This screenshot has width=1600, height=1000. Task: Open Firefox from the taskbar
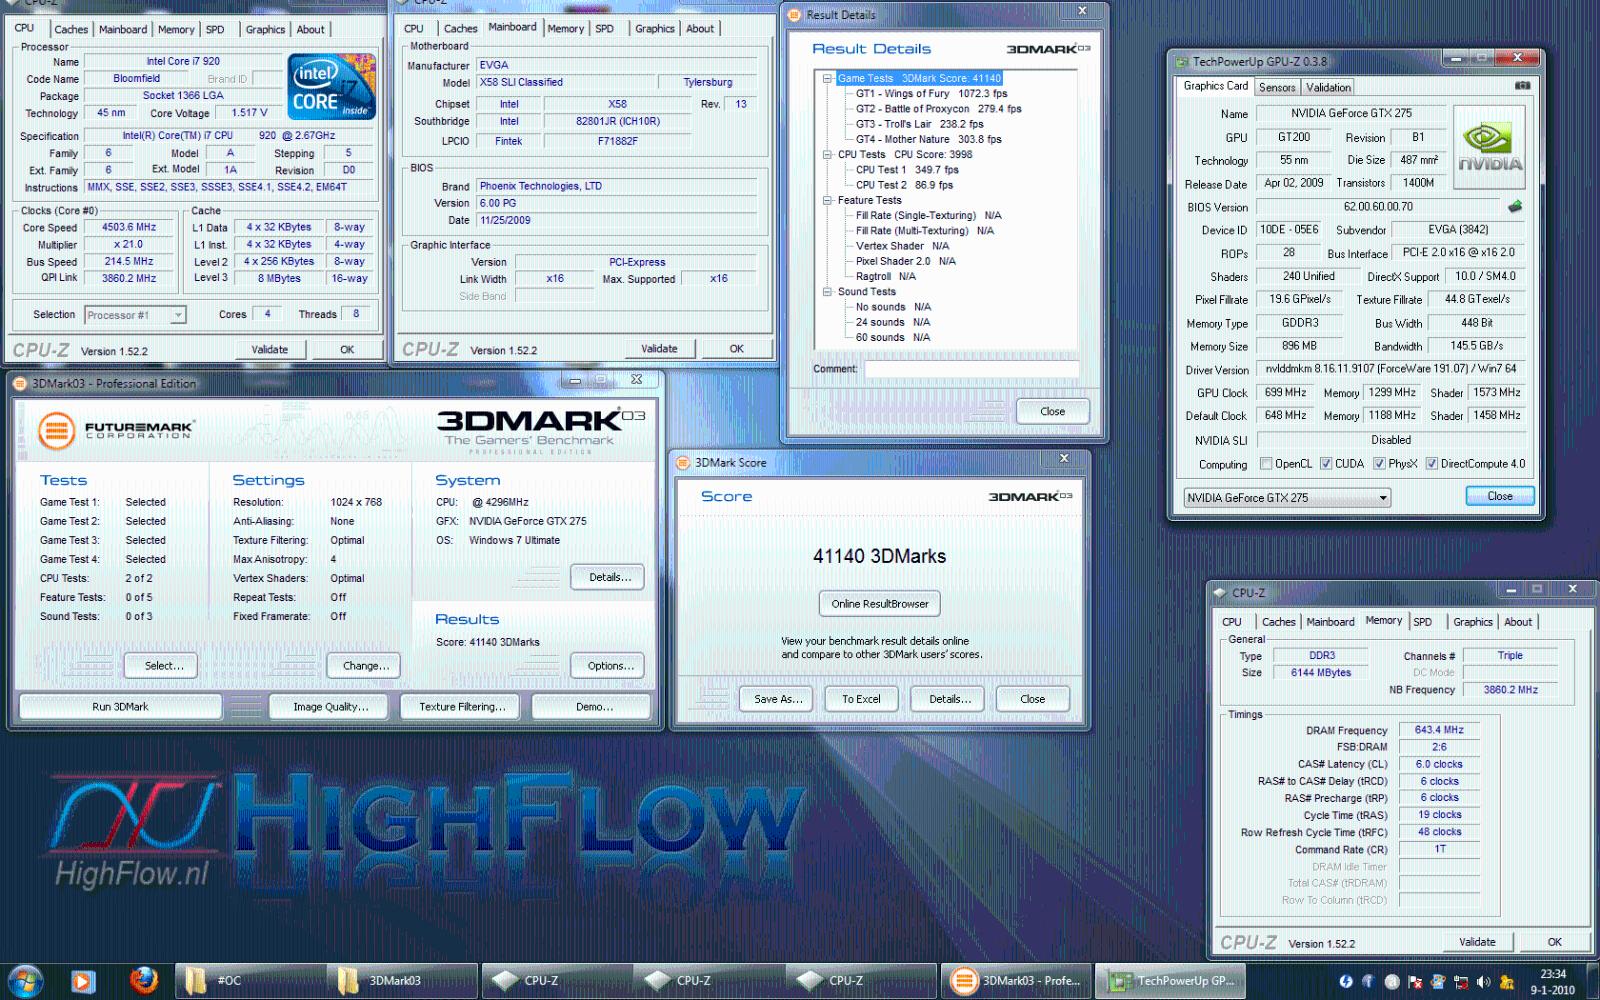[x=143, y=980]
